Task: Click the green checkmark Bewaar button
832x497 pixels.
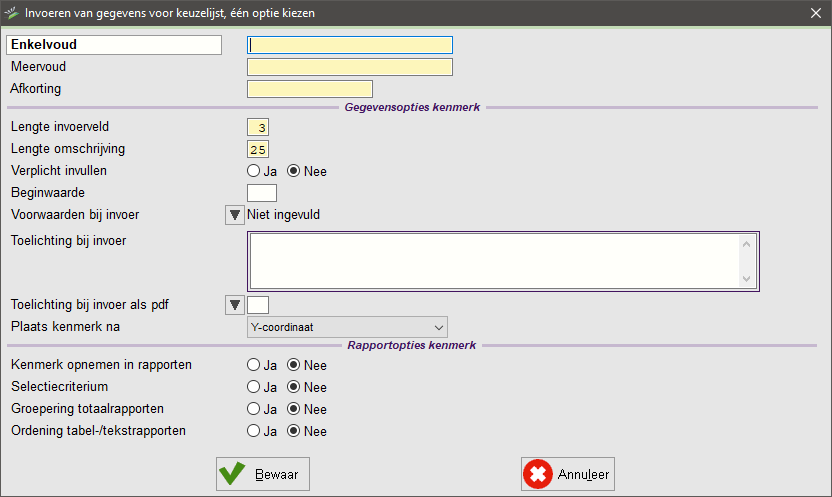Action: 263,473
